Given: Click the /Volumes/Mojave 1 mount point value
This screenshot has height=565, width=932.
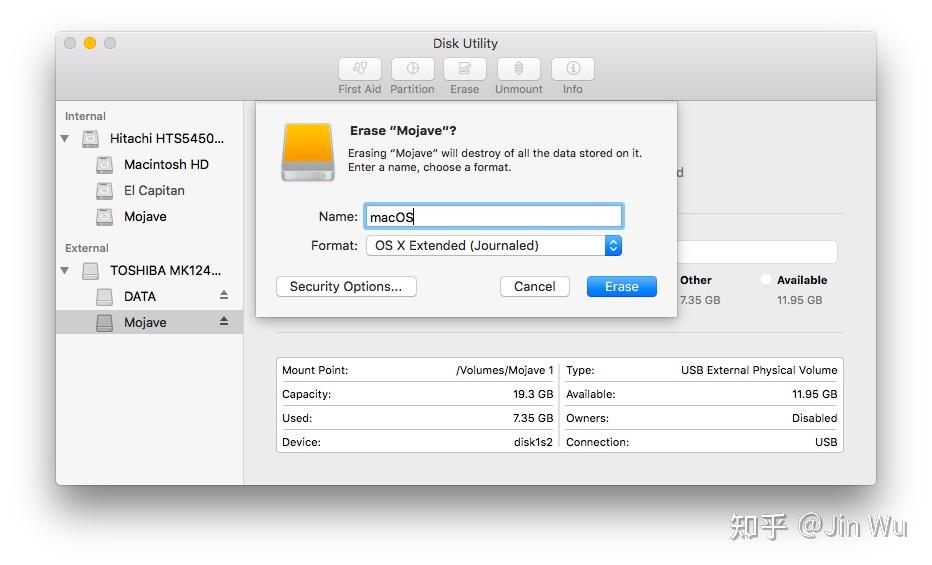Looking at the screenshot, I should point(505,370).
